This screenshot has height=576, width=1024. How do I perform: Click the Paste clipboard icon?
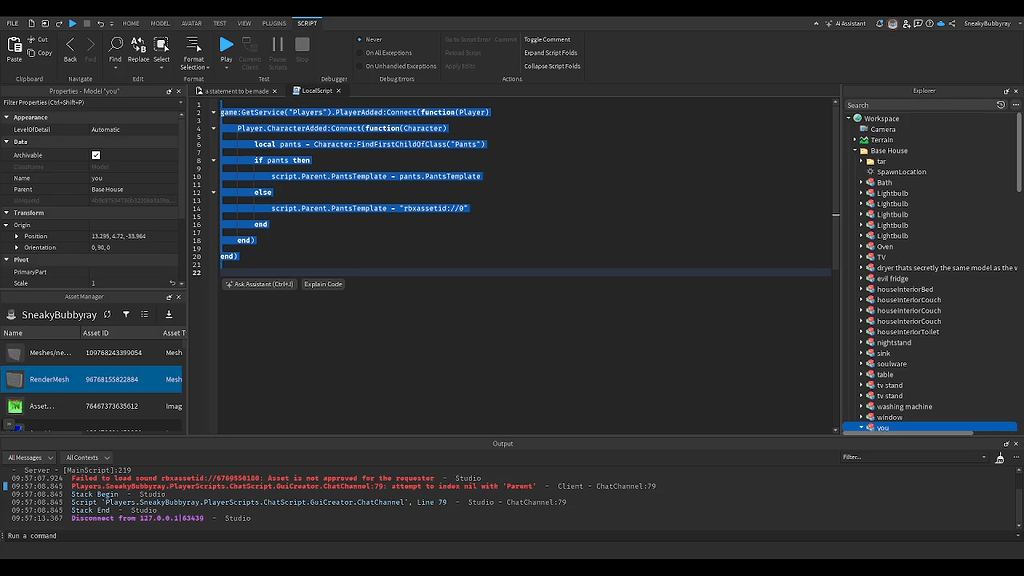tap(14, 44)
